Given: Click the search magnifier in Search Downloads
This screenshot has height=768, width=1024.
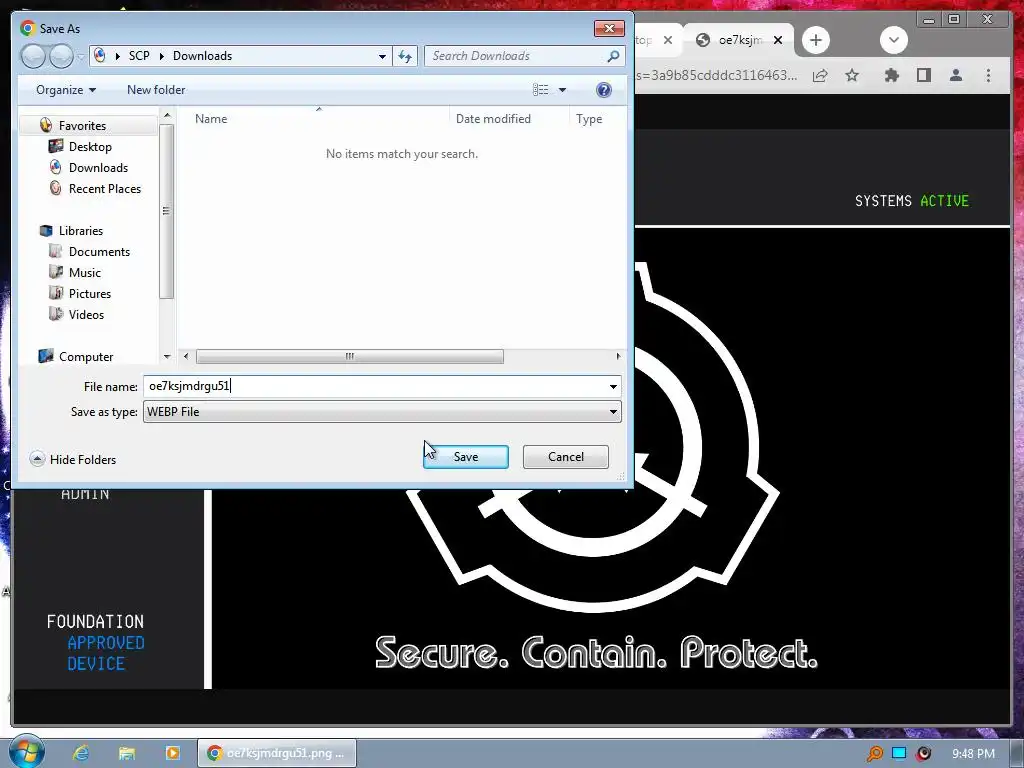Looking at the screenshot, I should (x=613, y=56).
